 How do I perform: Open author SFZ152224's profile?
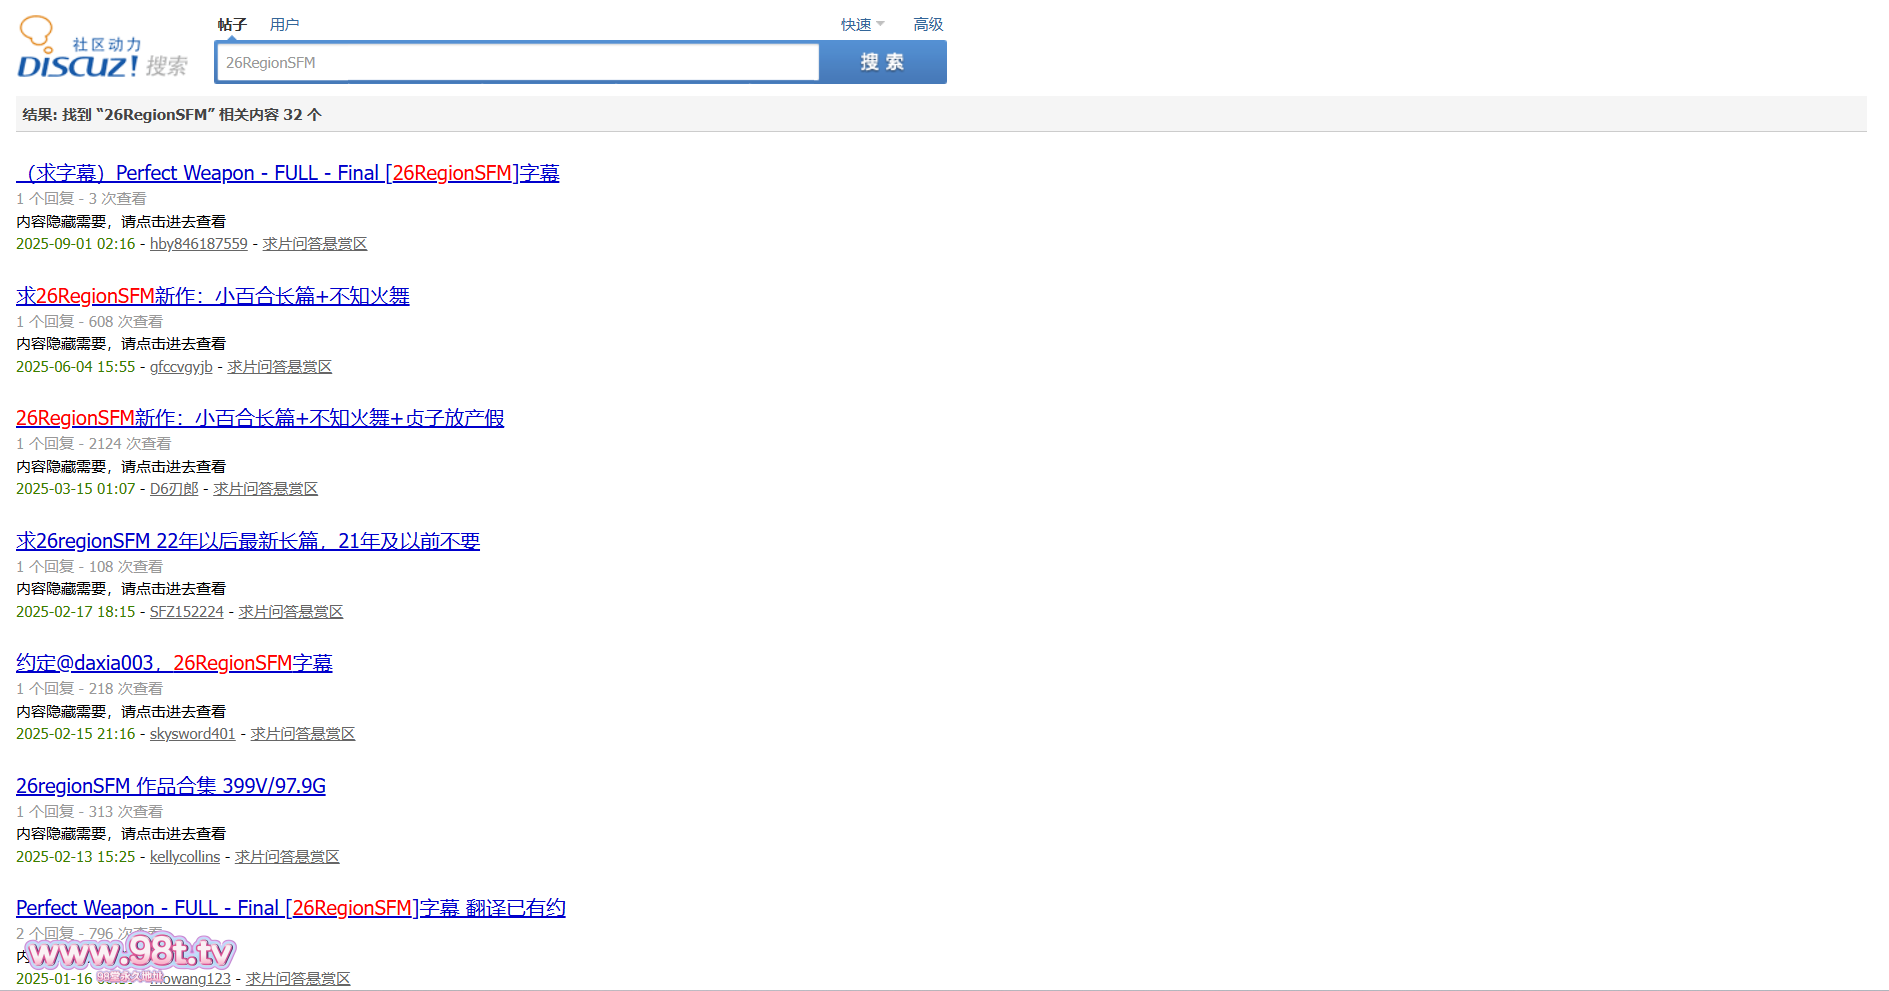187,612
